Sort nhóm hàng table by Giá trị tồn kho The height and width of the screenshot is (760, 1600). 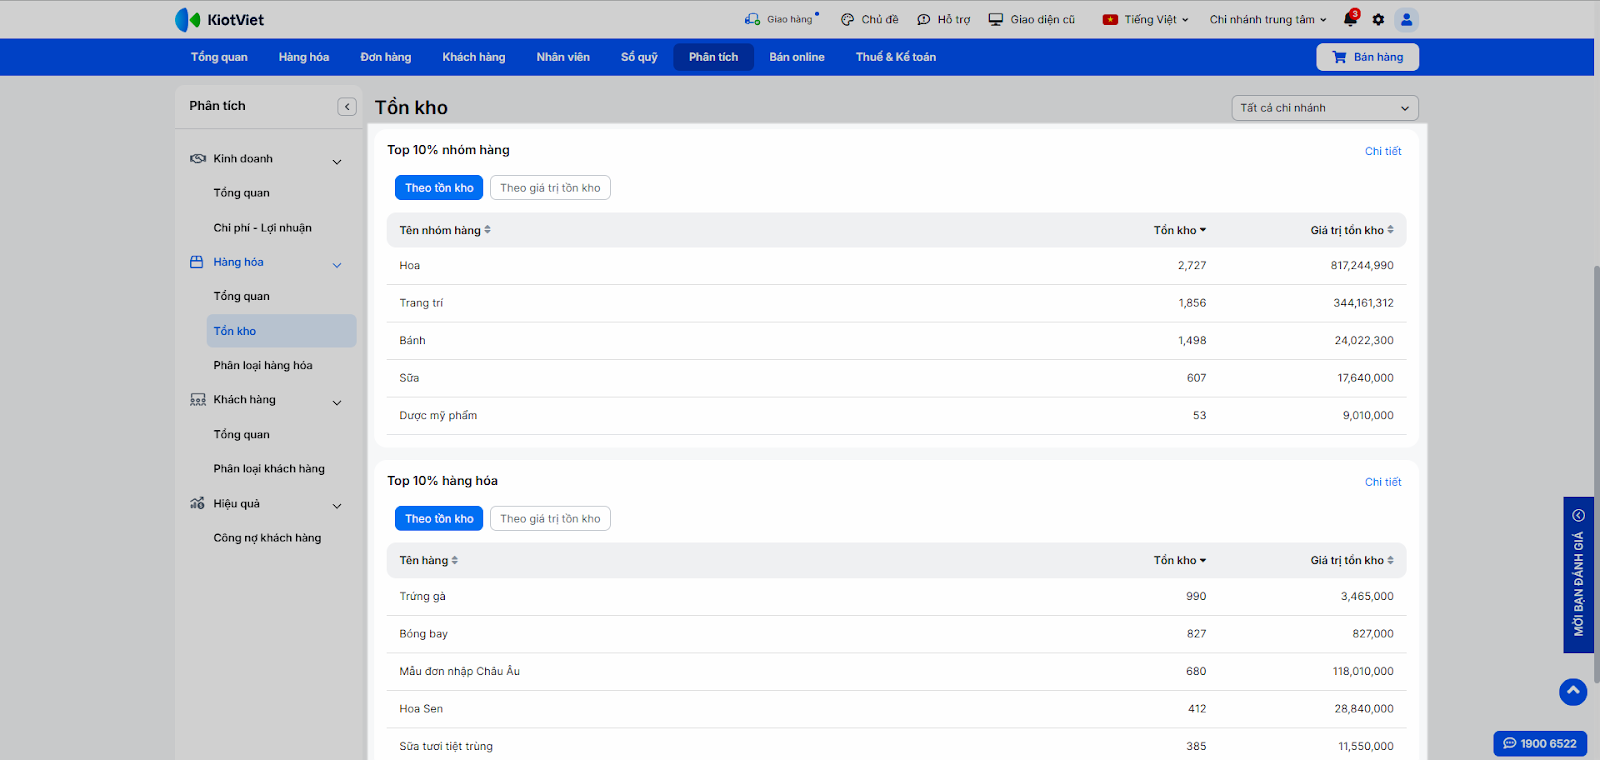point(1352,230)
